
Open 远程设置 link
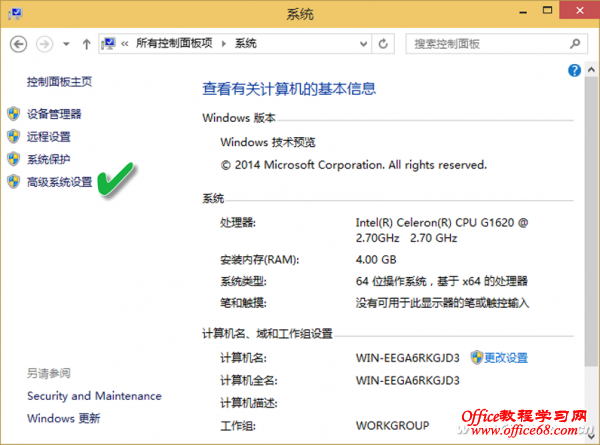click(49, 137)
